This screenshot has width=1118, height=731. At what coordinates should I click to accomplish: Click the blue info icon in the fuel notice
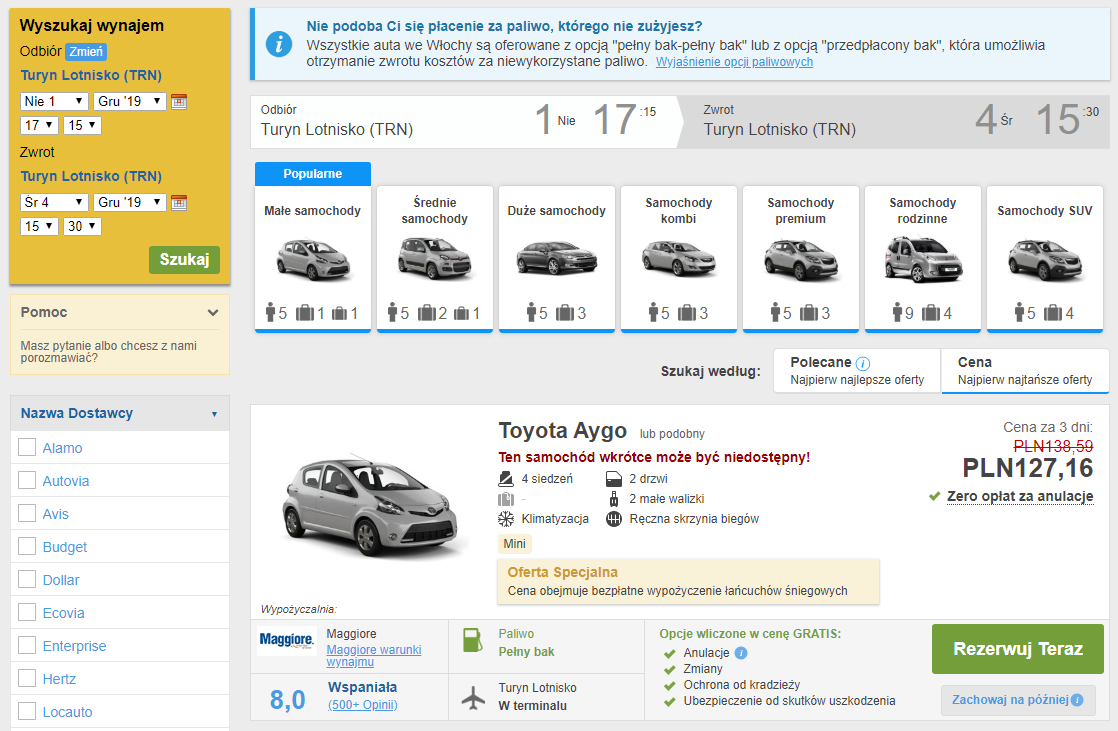pos(278,44)
